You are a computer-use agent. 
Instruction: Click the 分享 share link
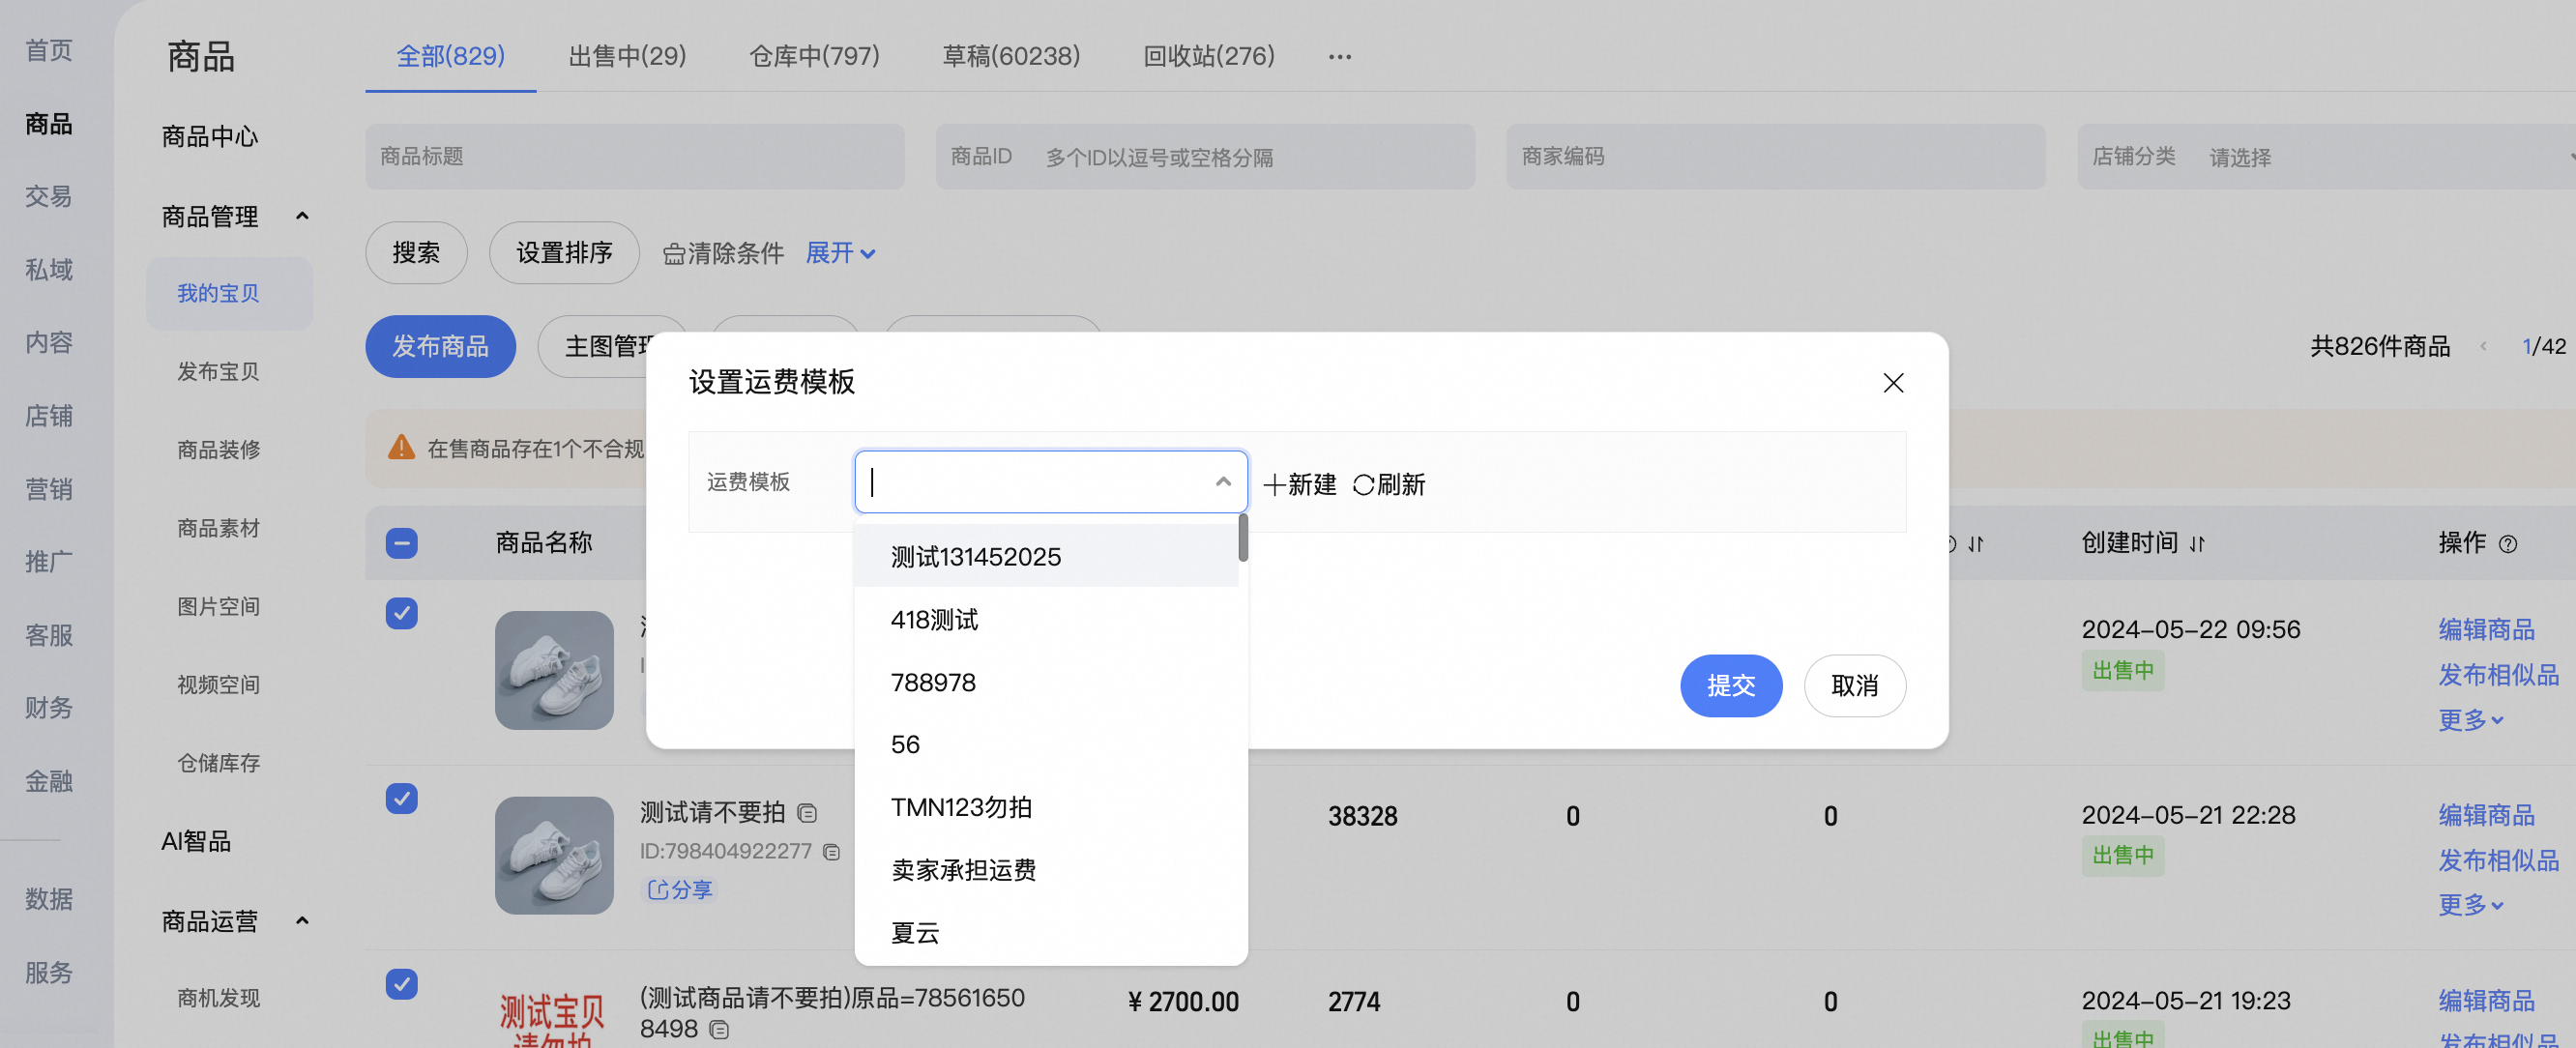pos(679,889)
